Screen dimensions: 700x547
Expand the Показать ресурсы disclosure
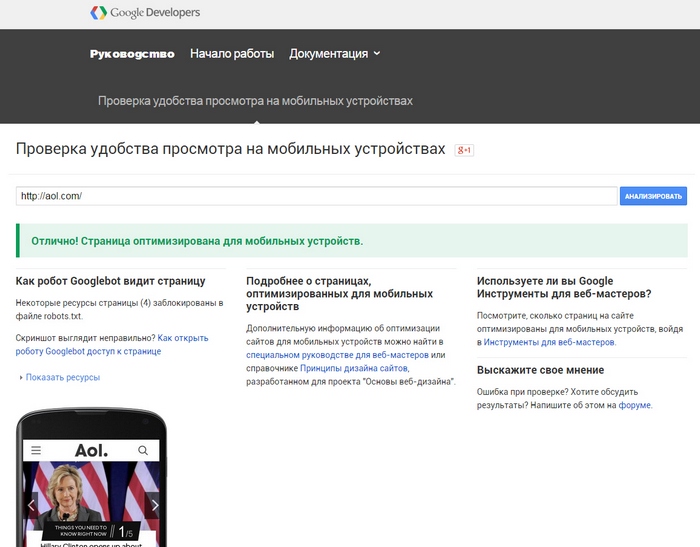(x=60, y=377)
